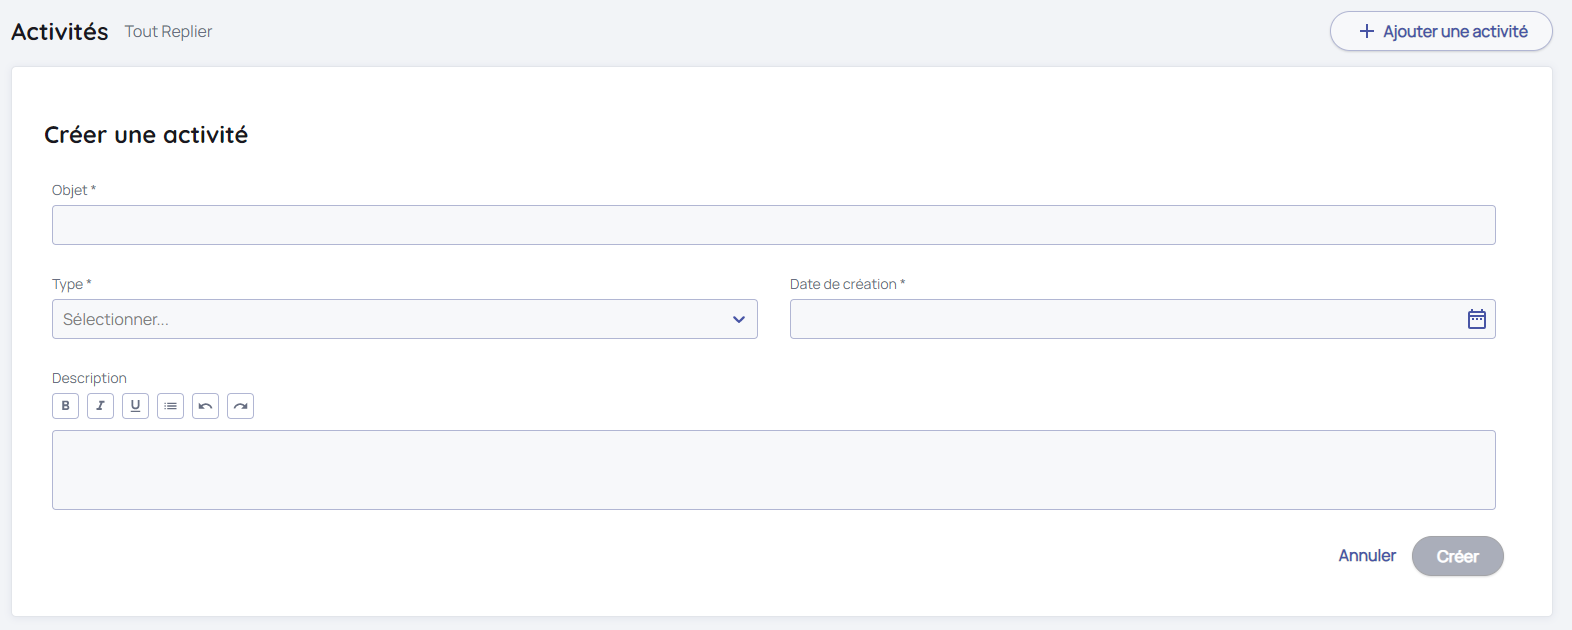Open the calendar date picker icon
The height and width of the screenshot is (630, 1572).
point(1476,319)
